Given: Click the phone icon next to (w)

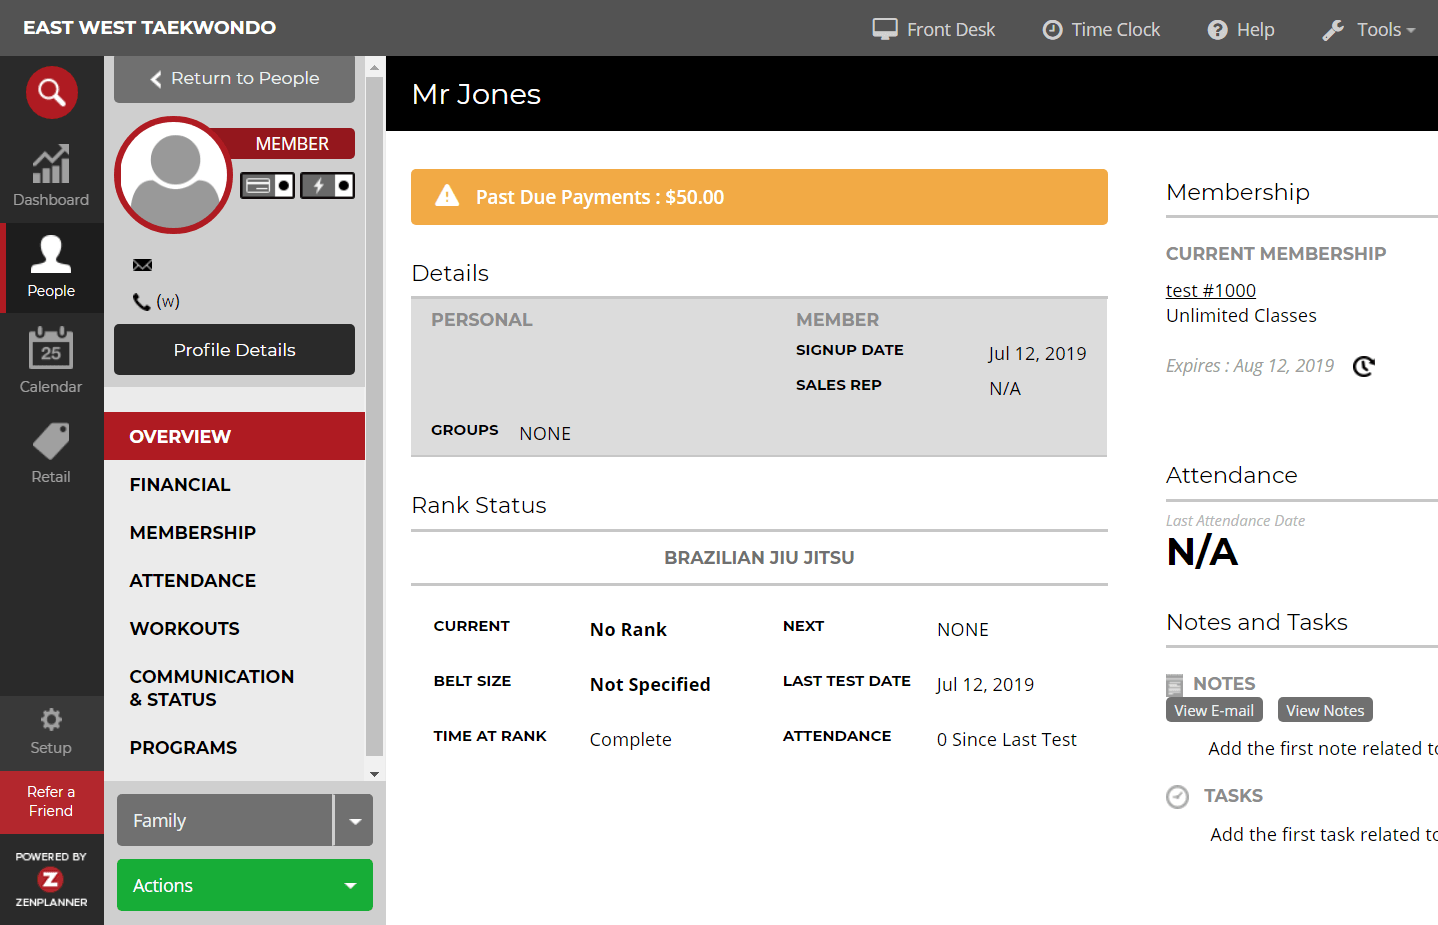Looking at the screenshot, I should pos(143,300).
